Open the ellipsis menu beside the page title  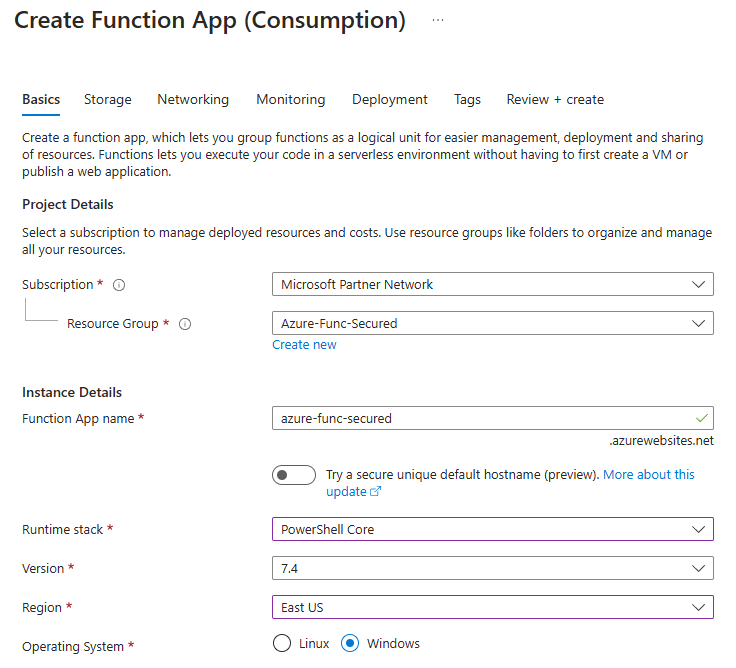coord(437,20)
